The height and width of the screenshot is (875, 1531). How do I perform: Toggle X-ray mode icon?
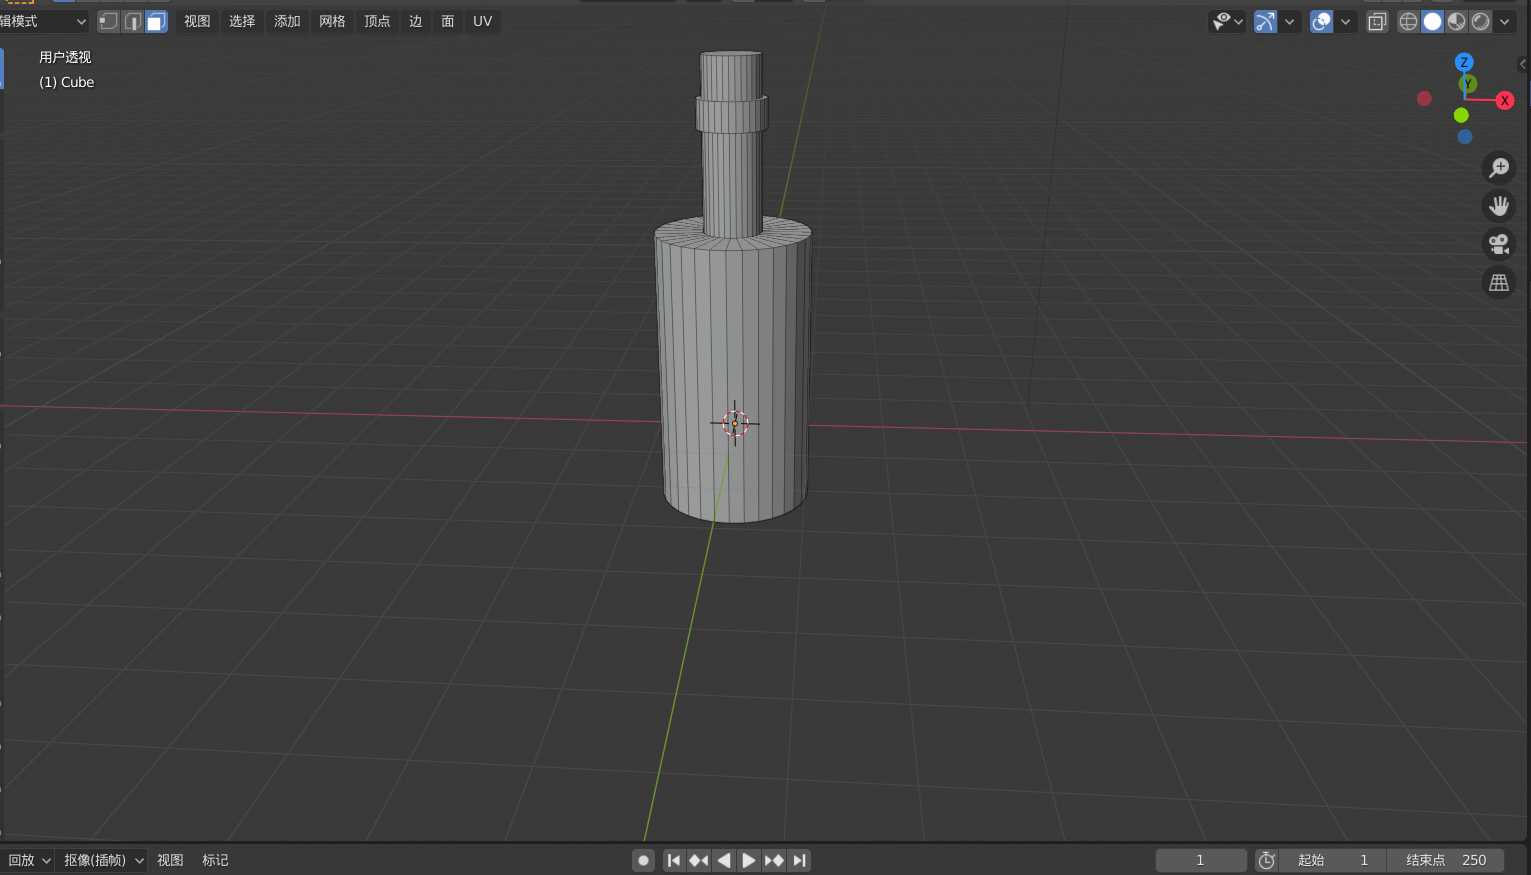pos(1377,21)
